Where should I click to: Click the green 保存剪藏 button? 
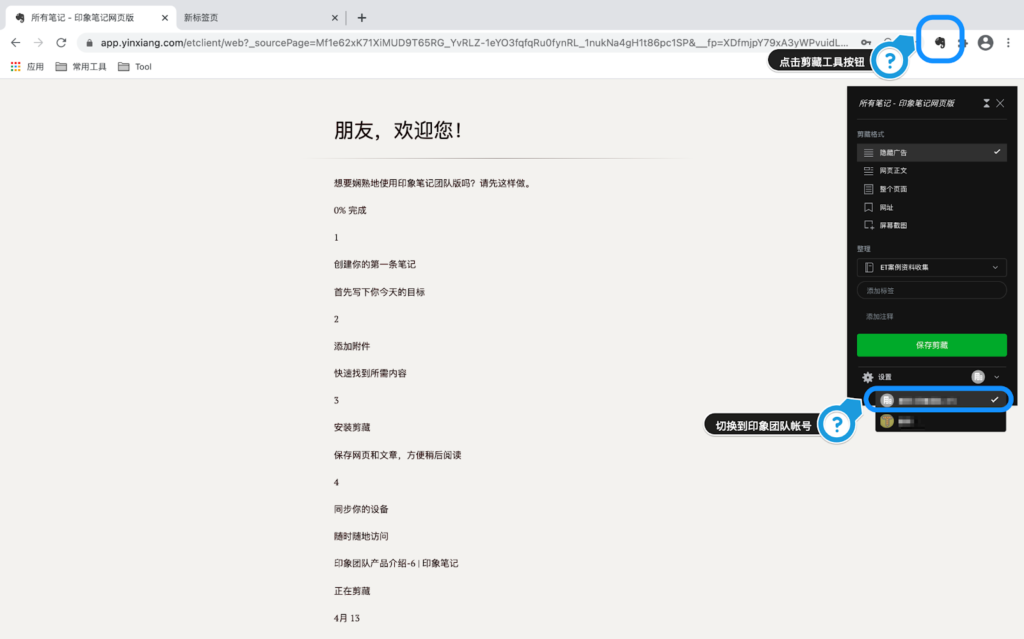click(x=931, y=345)
